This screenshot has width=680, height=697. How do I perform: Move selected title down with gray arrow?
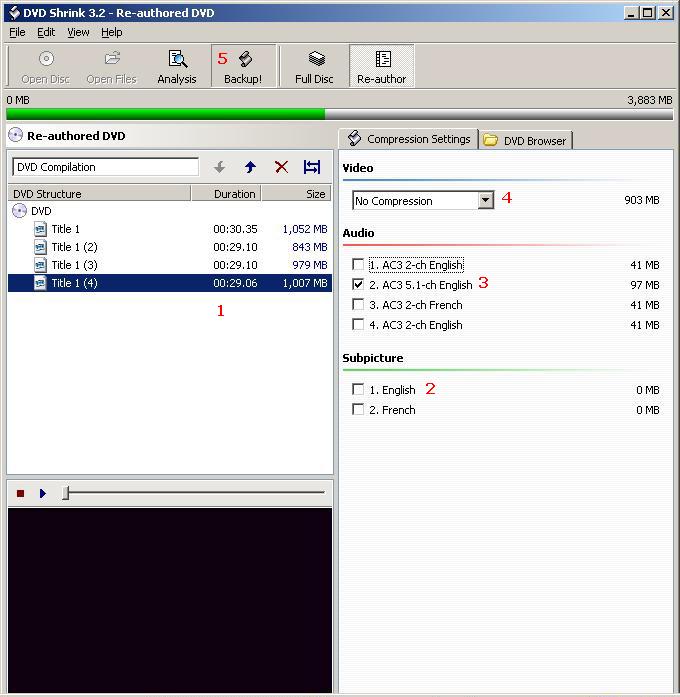pos(220,167)
